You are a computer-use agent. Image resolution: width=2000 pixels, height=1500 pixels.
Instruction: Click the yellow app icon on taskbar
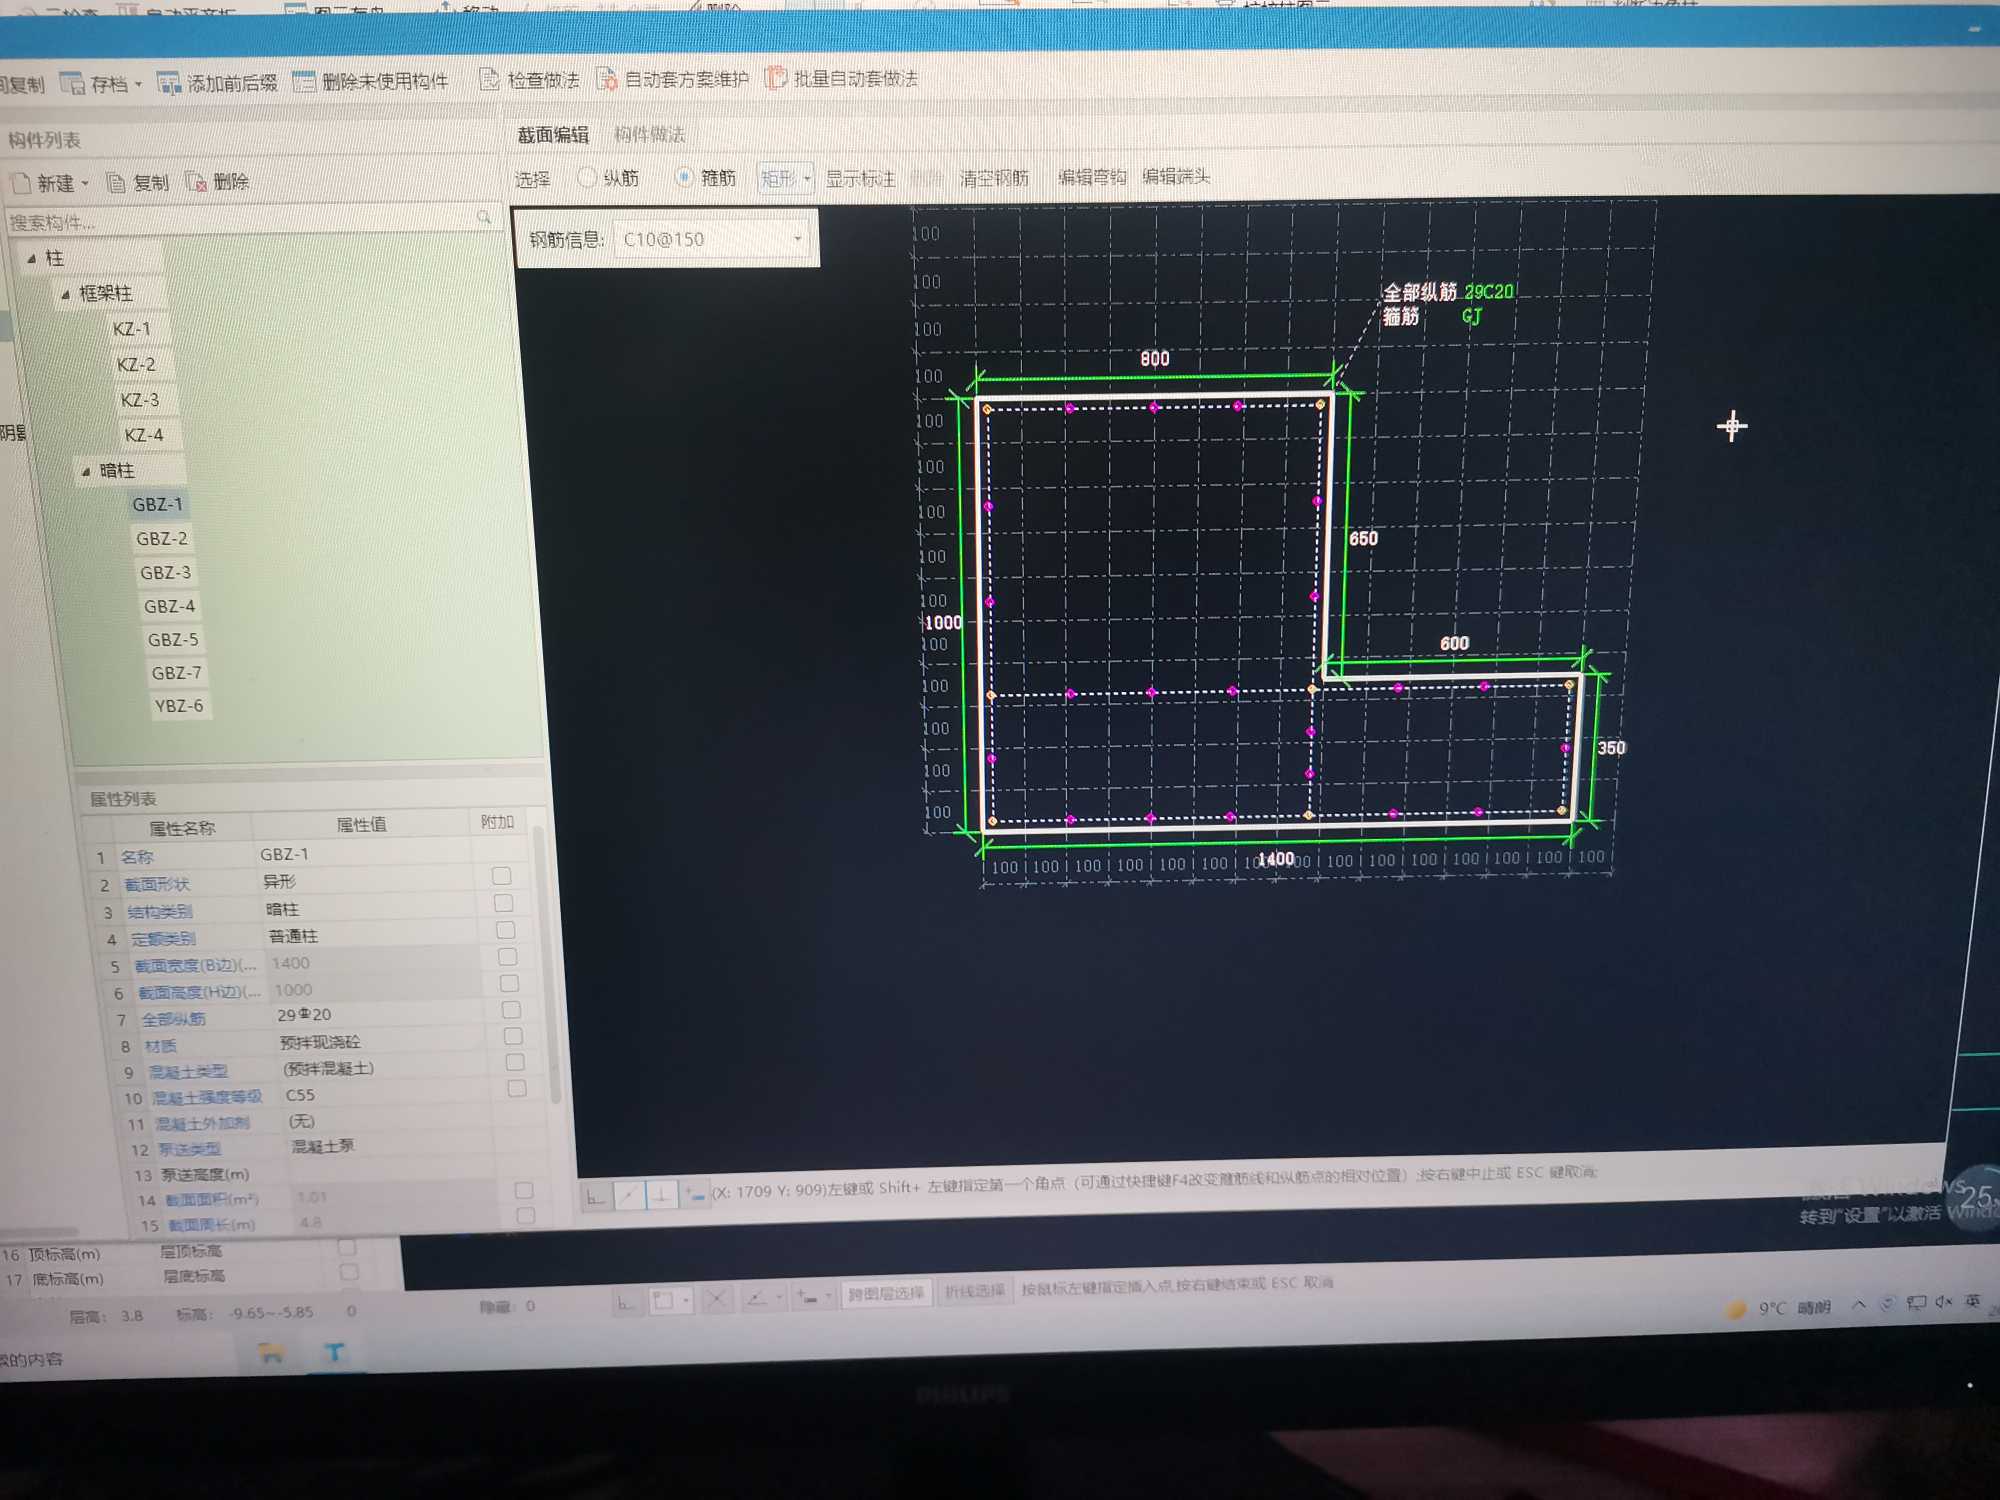pyautogui.click(x=271, y=1354)
